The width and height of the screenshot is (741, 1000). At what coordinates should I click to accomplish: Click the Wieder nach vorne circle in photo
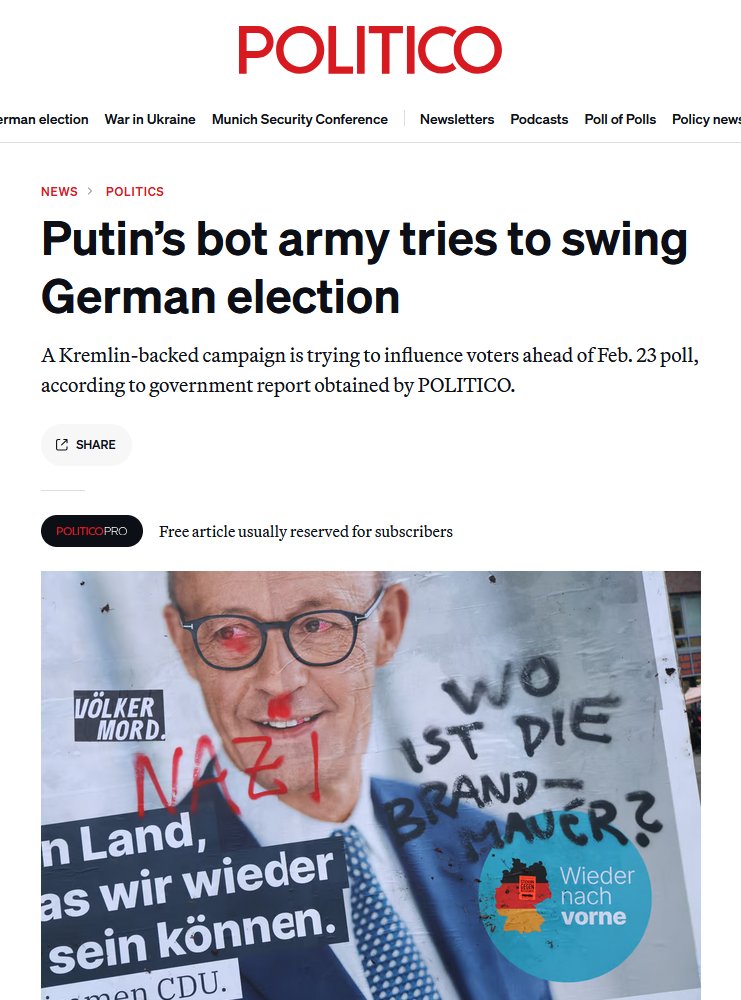tap(566, 906)
